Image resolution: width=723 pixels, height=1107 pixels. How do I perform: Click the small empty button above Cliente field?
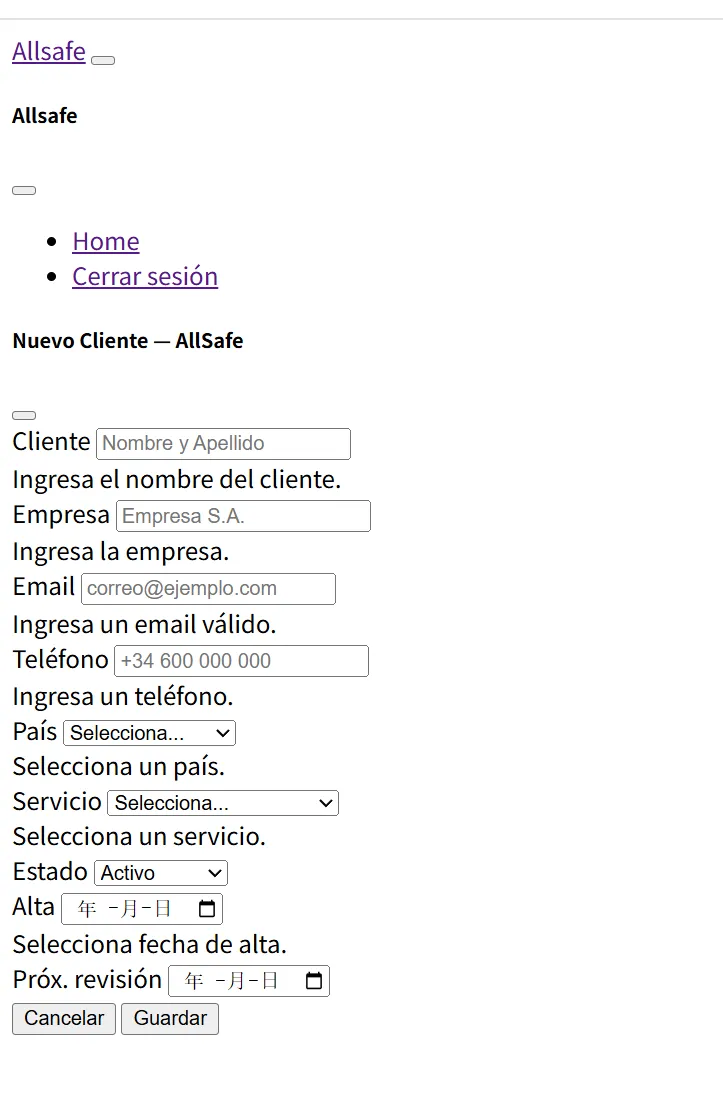click(24, 415)
